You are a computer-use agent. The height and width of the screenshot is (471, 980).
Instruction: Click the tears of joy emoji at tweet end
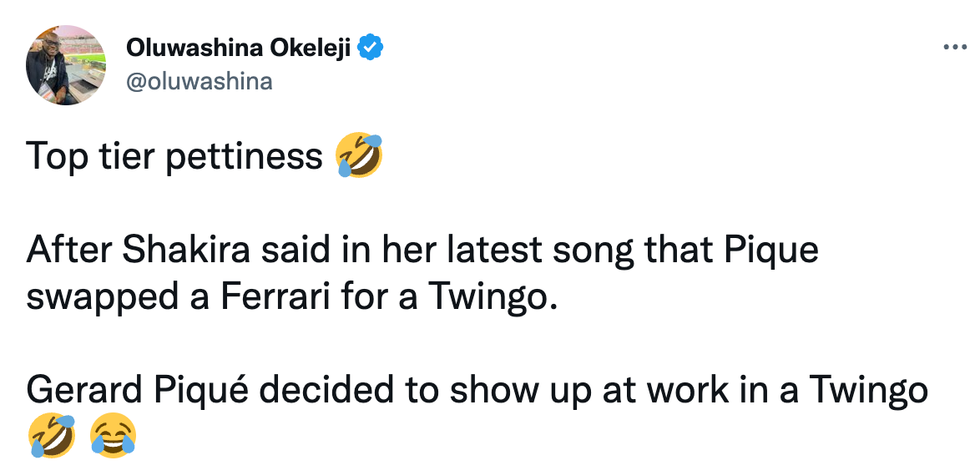coord(113,435)
